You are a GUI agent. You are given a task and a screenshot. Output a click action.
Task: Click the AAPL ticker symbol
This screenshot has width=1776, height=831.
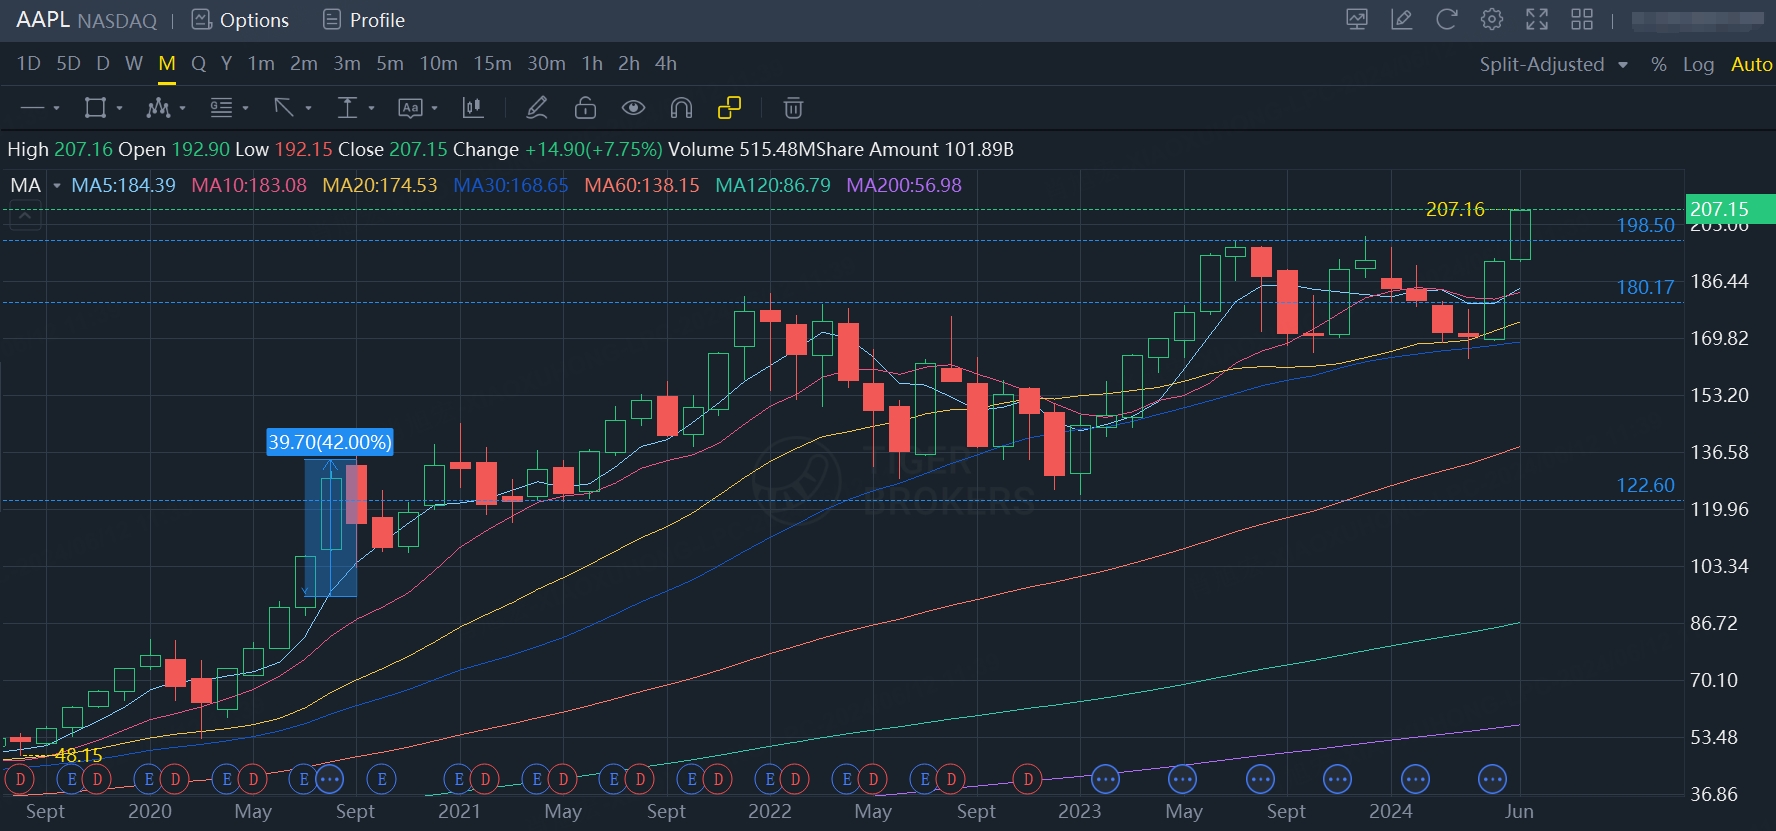click(x=43, y=20)
